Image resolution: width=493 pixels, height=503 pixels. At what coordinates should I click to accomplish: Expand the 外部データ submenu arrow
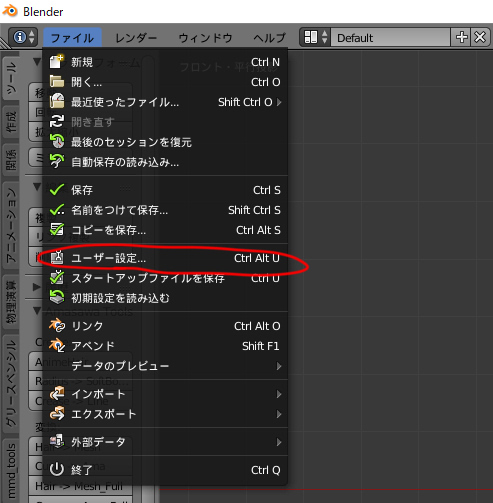click(279, 442)
